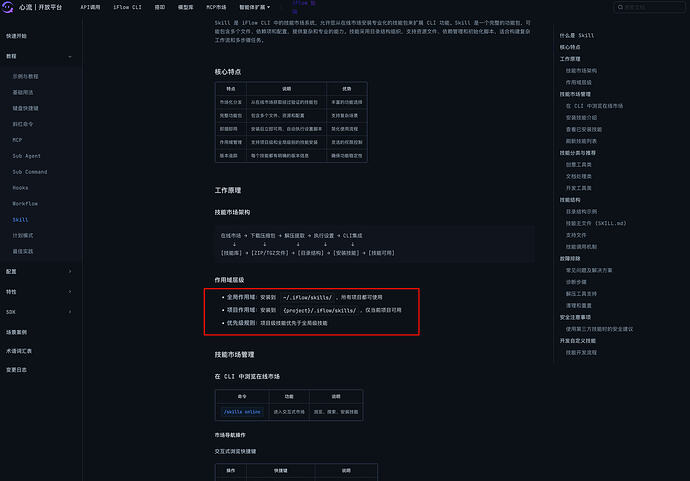Screen dimensions: 690x481
Task: Jump to 故障排除 in the outline
Action: pyautogui.click(x=569, y=259)
